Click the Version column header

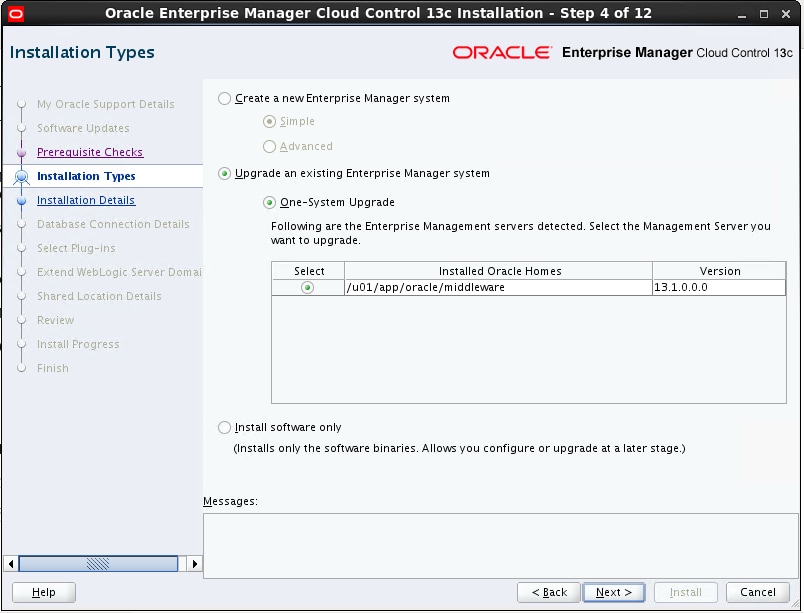719,271
